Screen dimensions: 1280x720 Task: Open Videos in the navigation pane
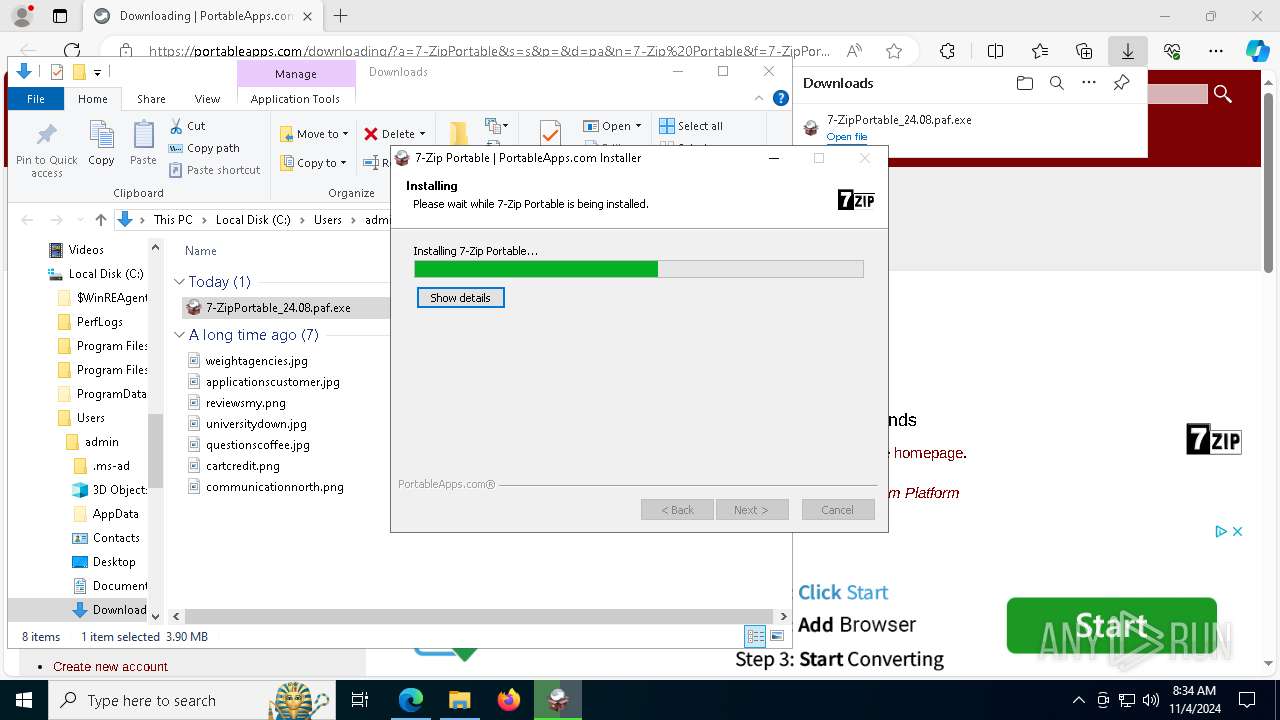point(86,250)
